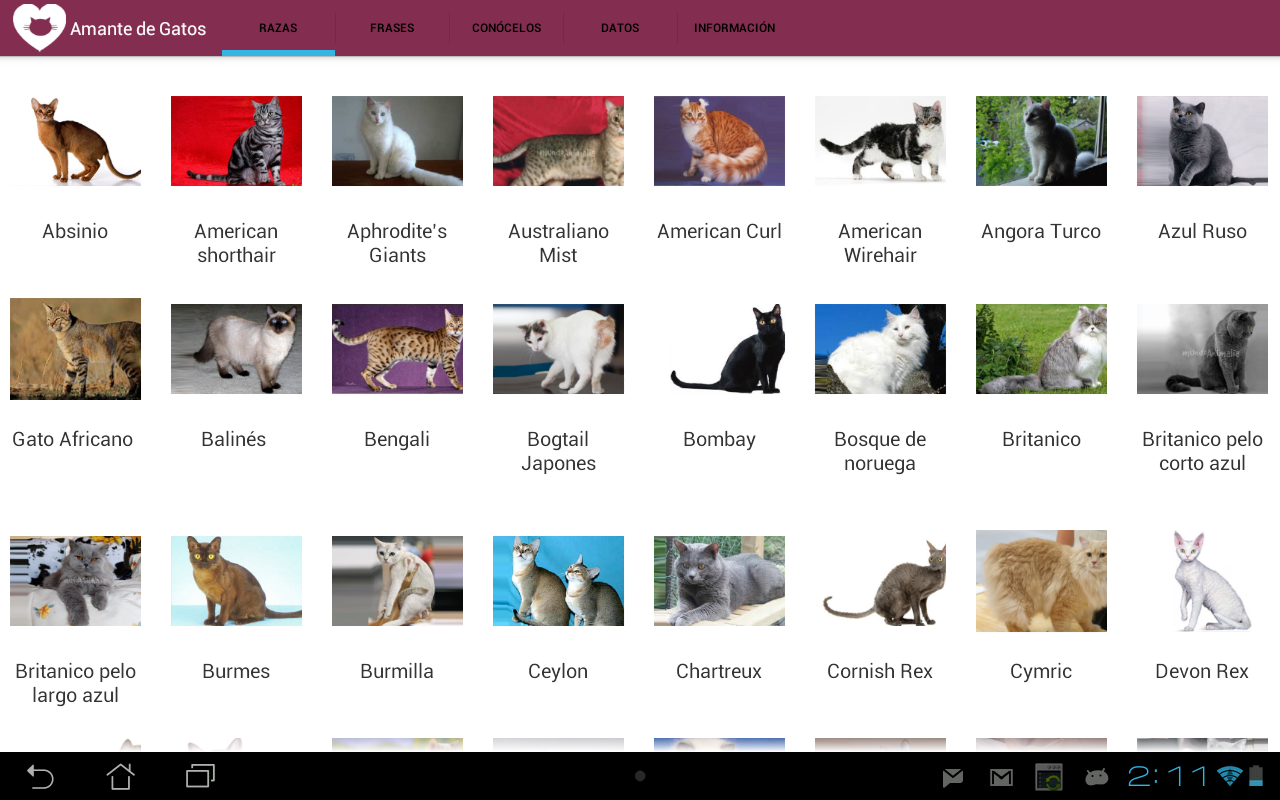Tap the system clock showing 2:11
1280x800 pixels.
tap(1168, 776)
